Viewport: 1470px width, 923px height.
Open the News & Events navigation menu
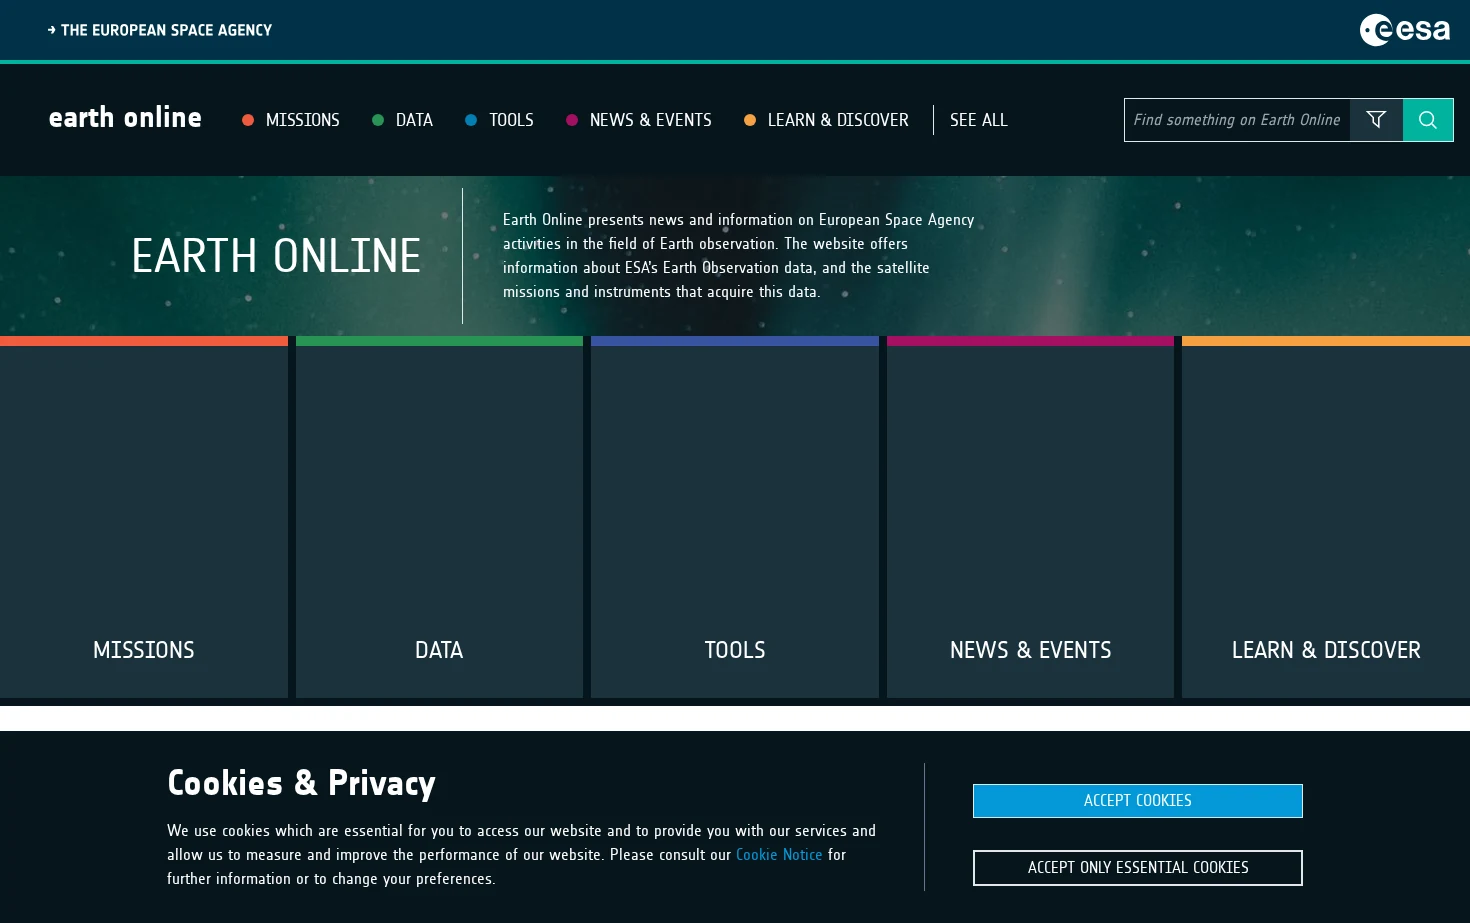pyautogui.click(x=639, y=120)
